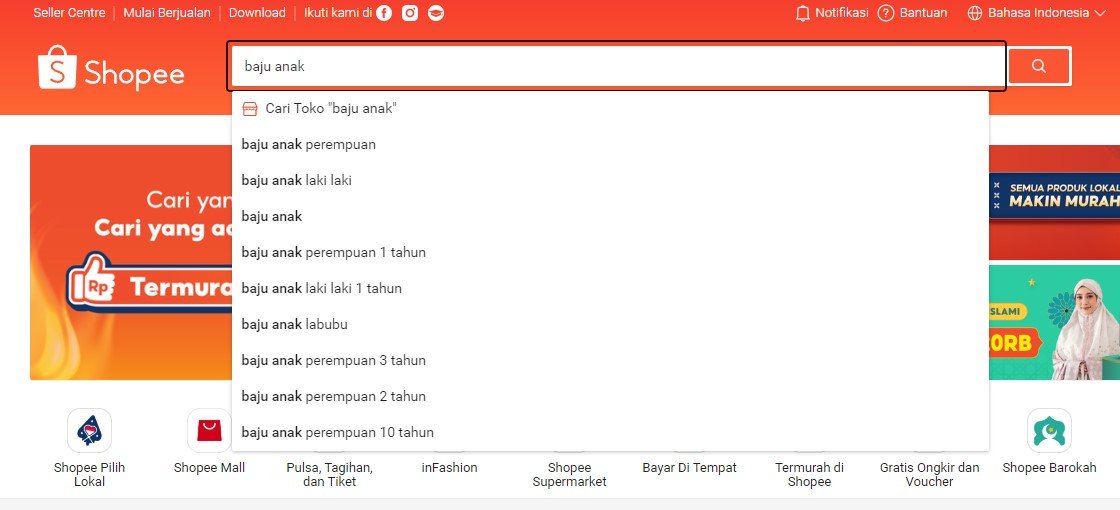
Task: Click the orange search magnifier button
Action: 1039,66
